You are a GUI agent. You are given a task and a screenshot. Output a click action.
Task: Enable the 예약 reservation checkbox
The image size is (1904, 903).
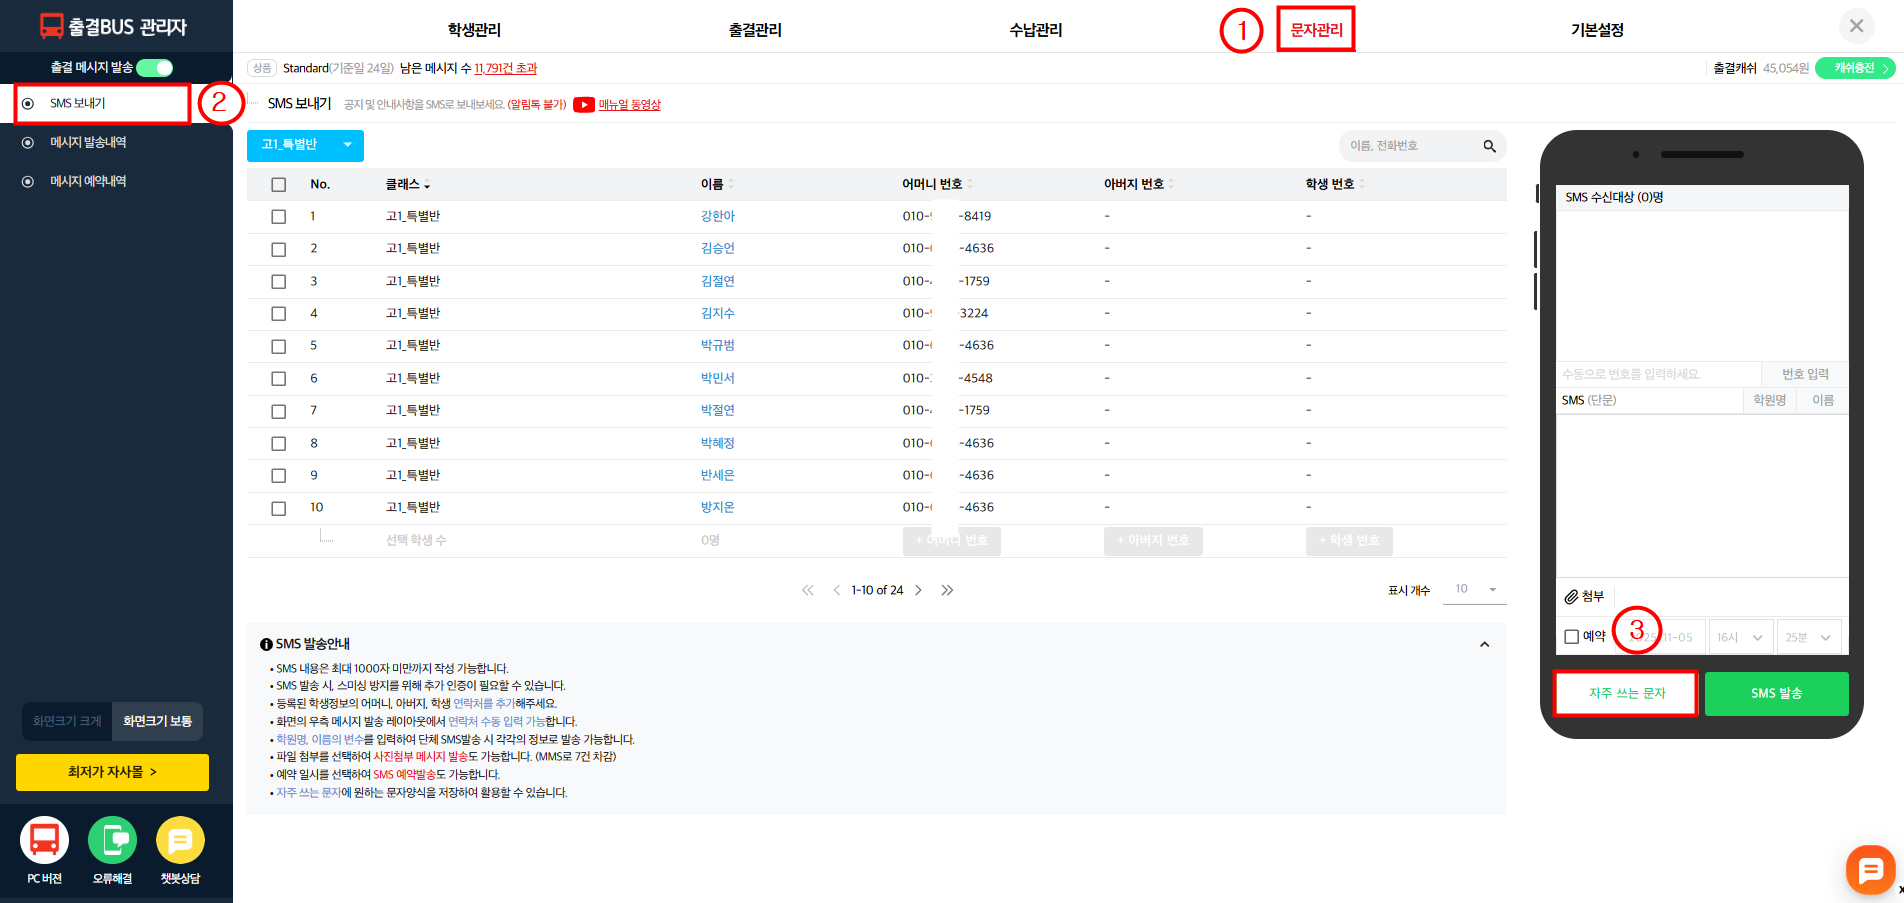click(x=1571, y=637)
